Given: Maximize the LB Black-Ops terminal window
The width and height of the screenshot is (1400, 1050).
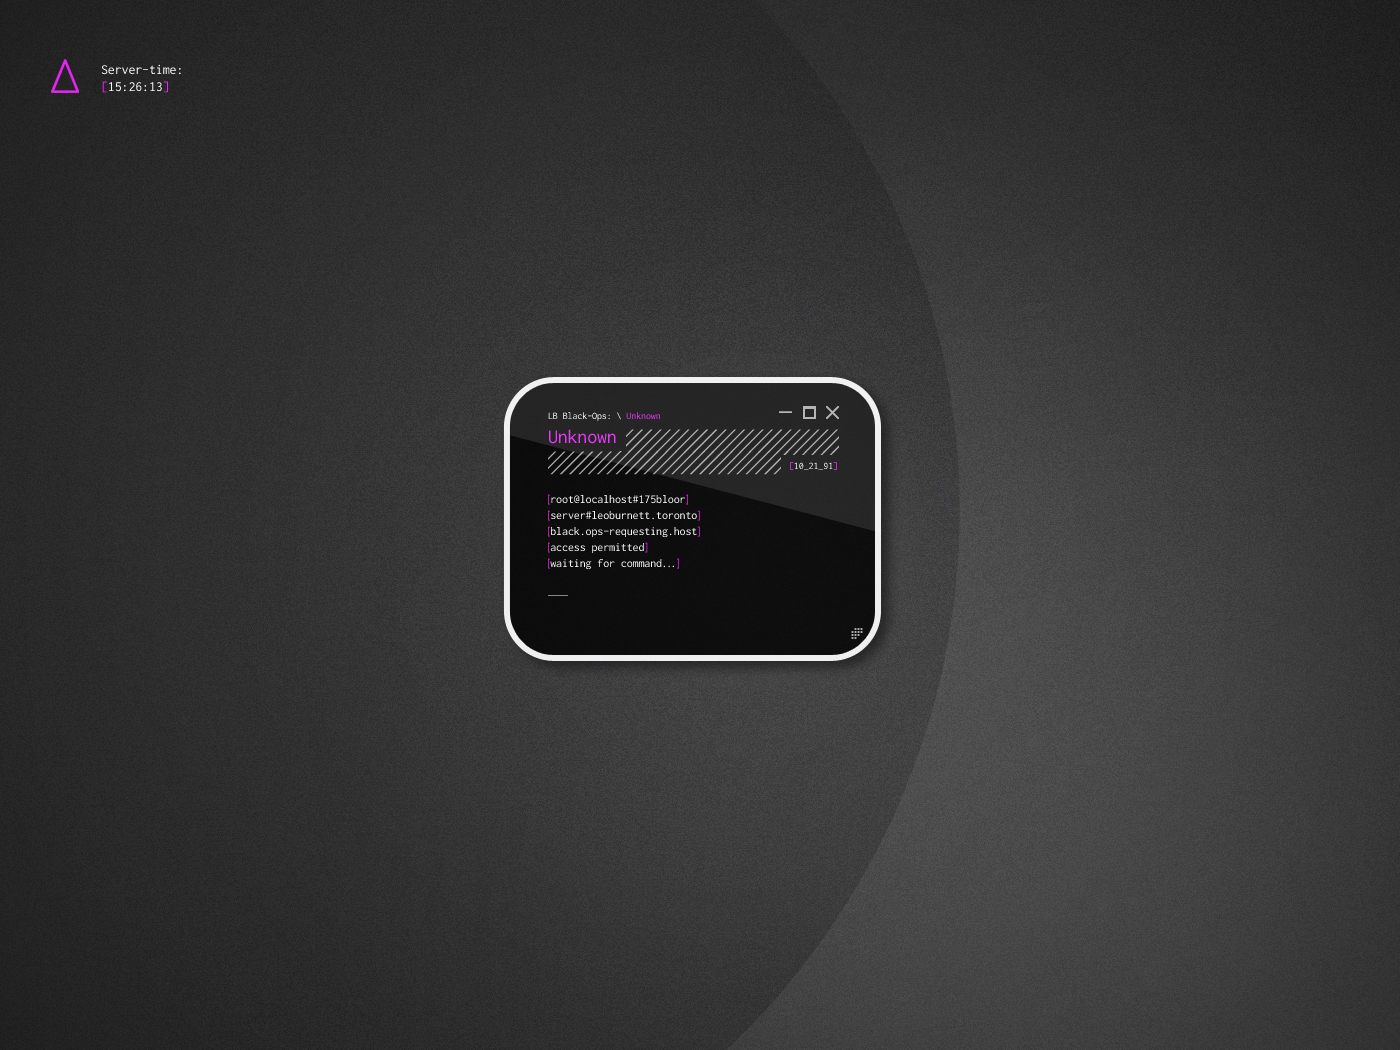Looking at the screenshot, I should 809,412.
